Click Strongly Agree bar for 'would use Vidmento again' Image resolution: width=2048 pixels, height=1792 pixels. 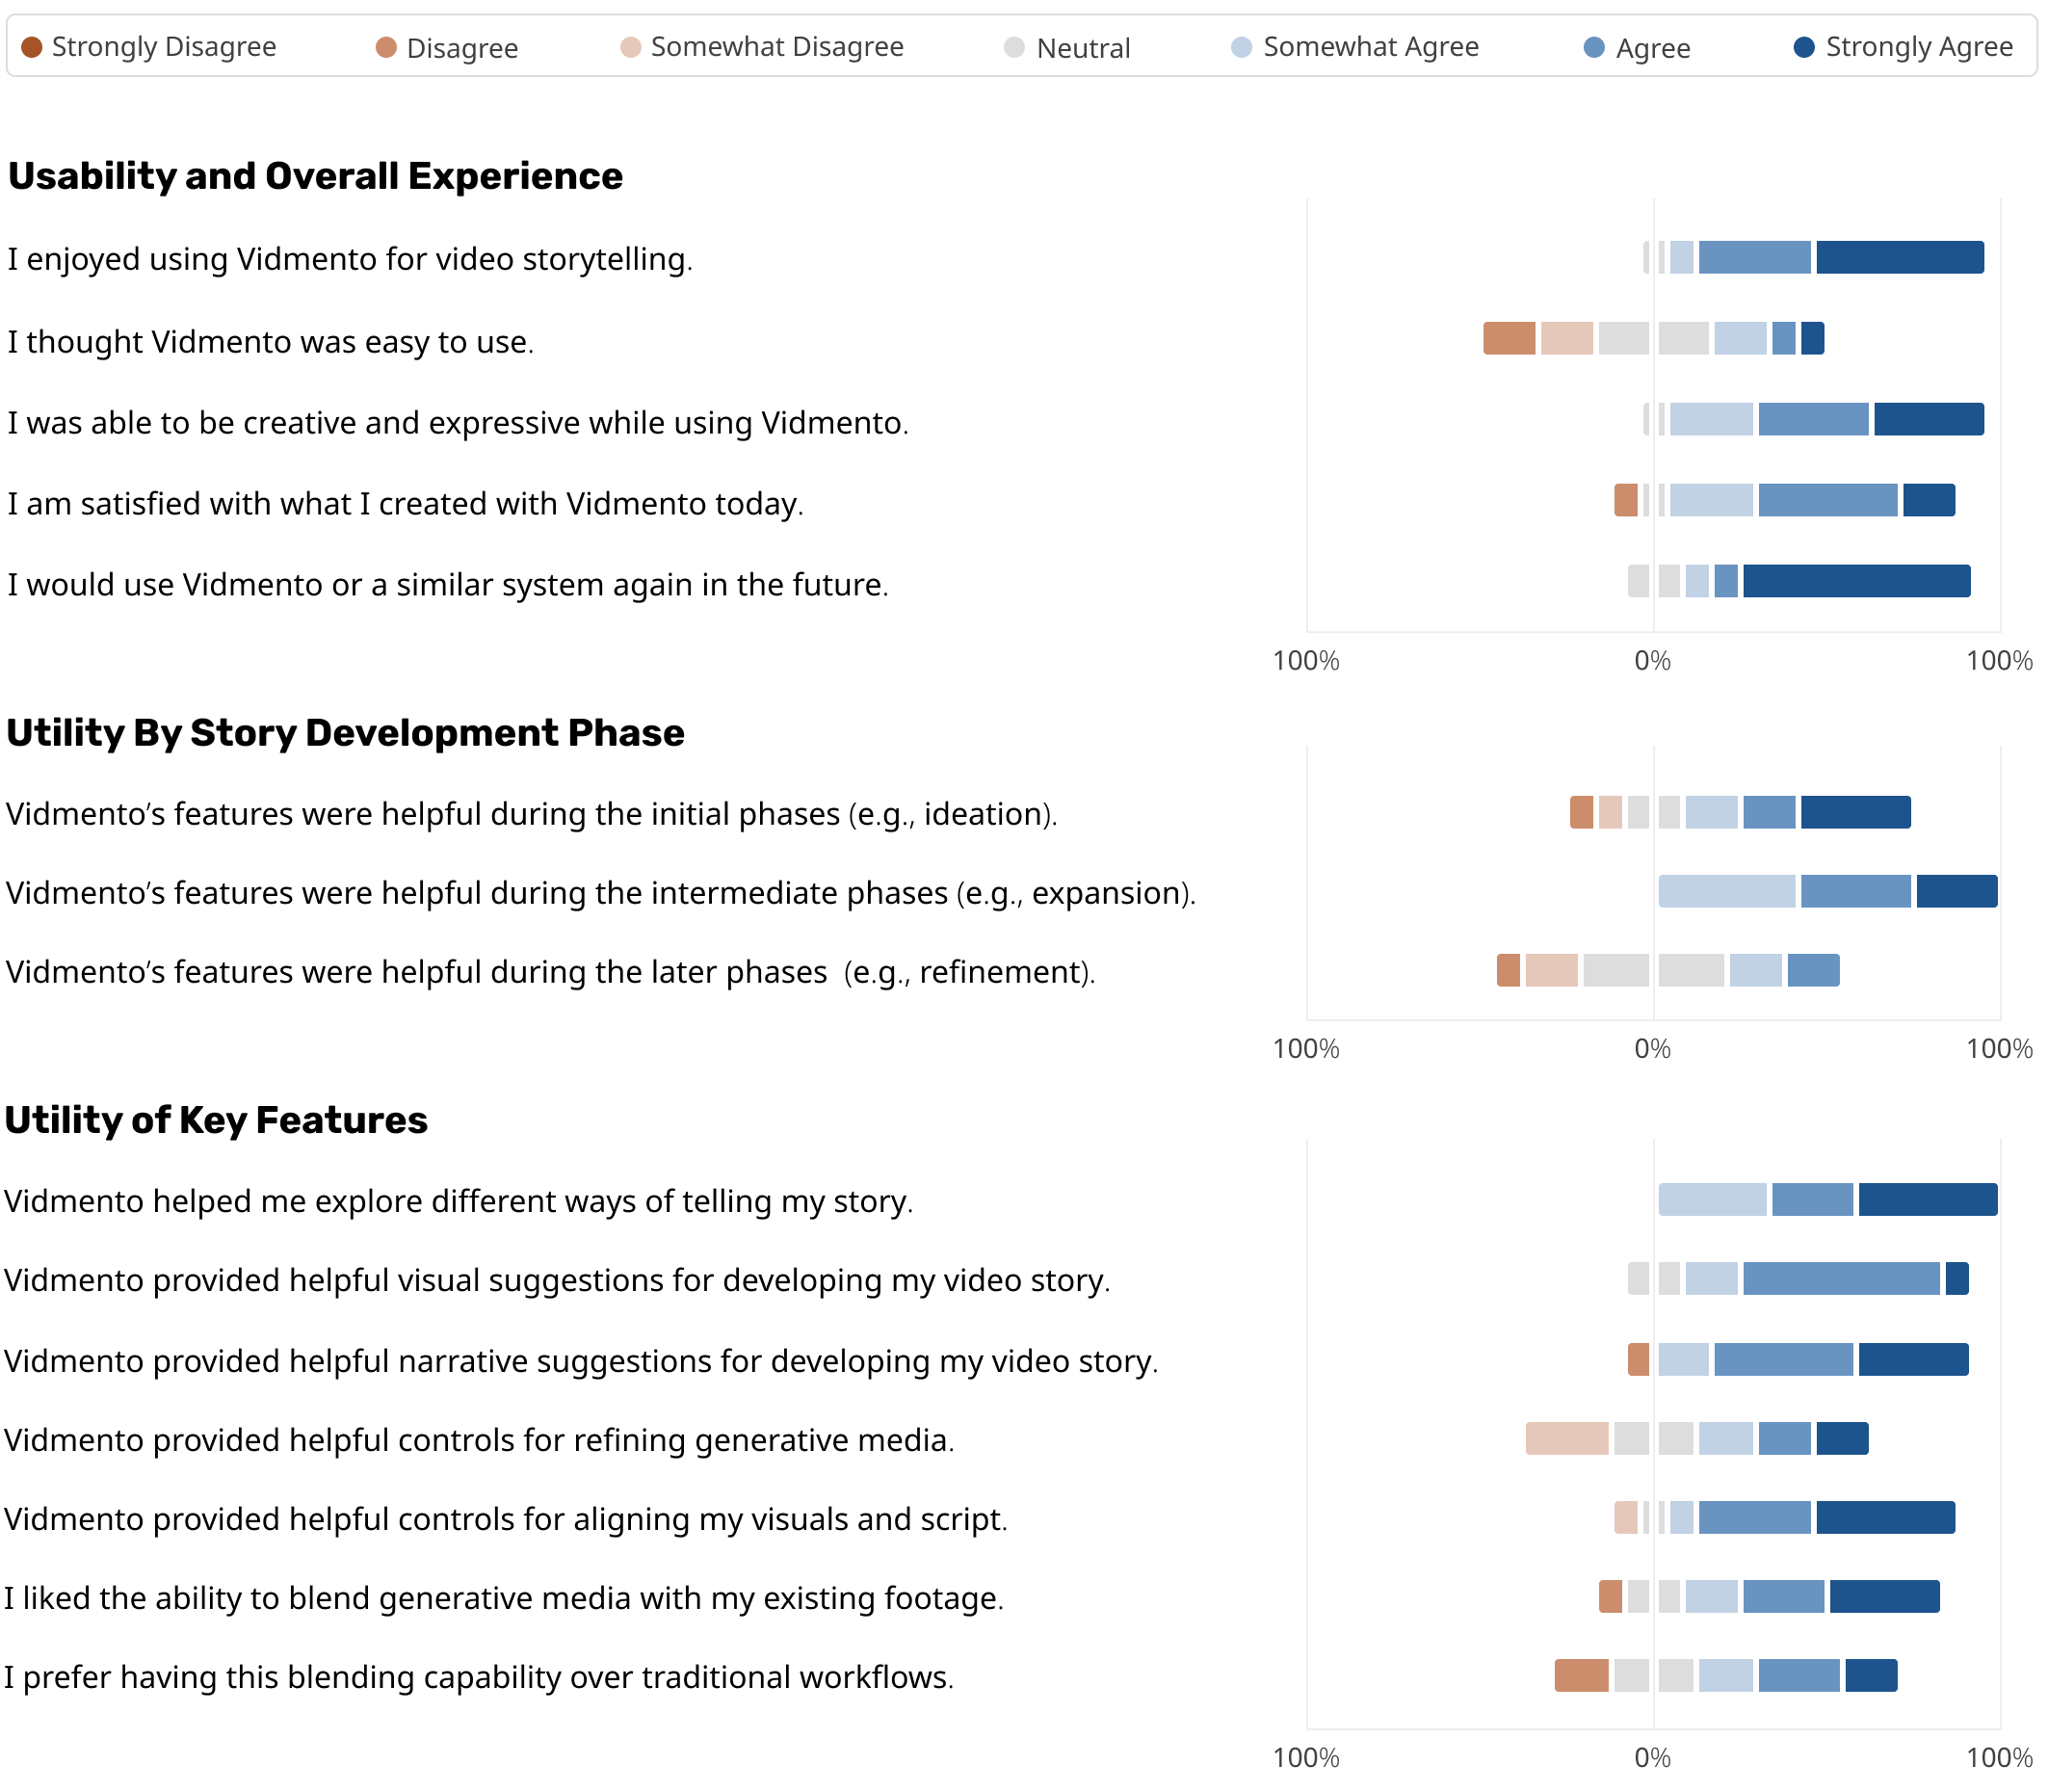[x=1856, y=581]
